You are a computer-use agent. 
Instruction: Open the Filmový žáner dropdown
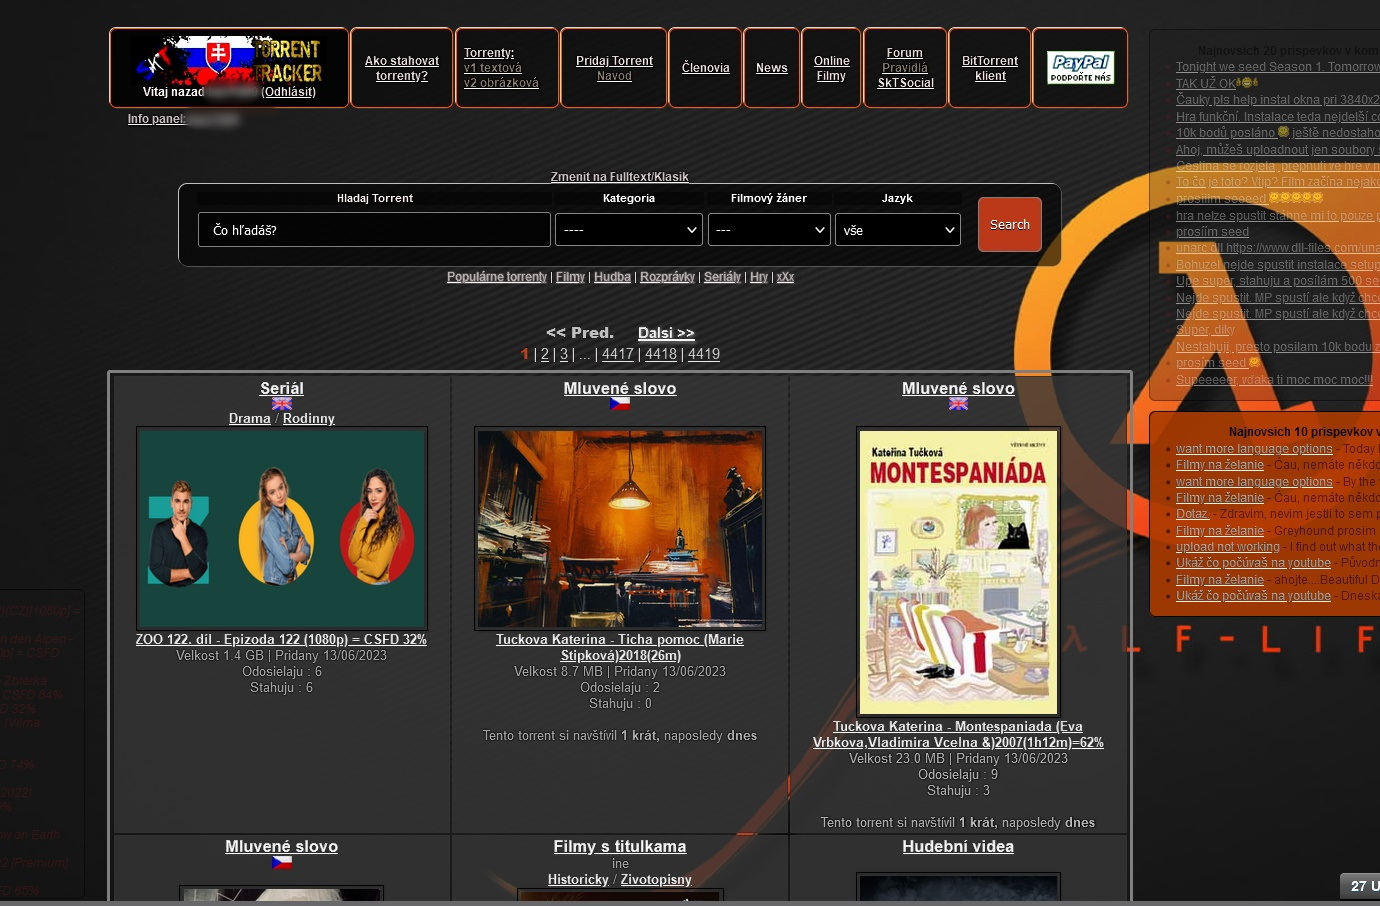point(769,230)
